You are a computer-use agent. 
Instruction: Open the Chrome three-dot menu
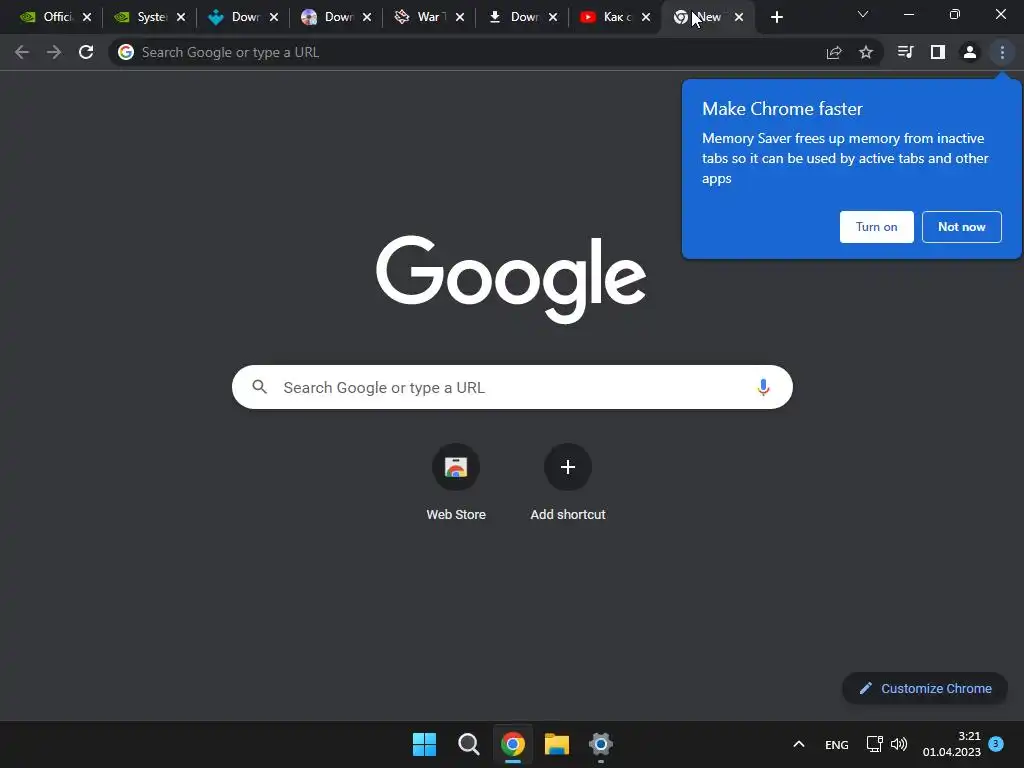(1002, 52)
